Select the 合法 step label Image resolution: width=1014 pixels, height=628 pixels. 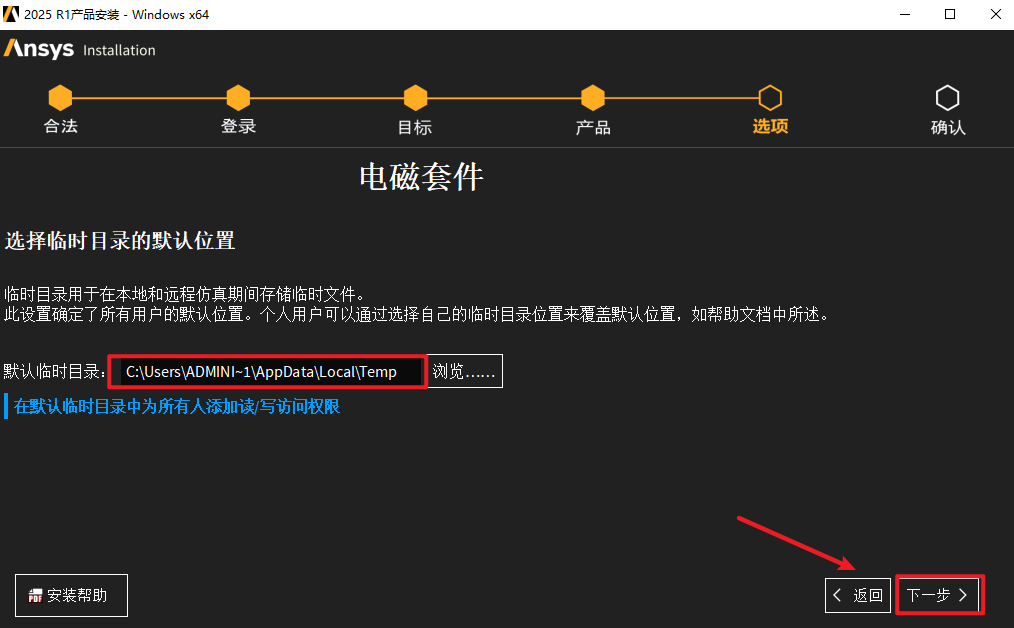[61, 126]
